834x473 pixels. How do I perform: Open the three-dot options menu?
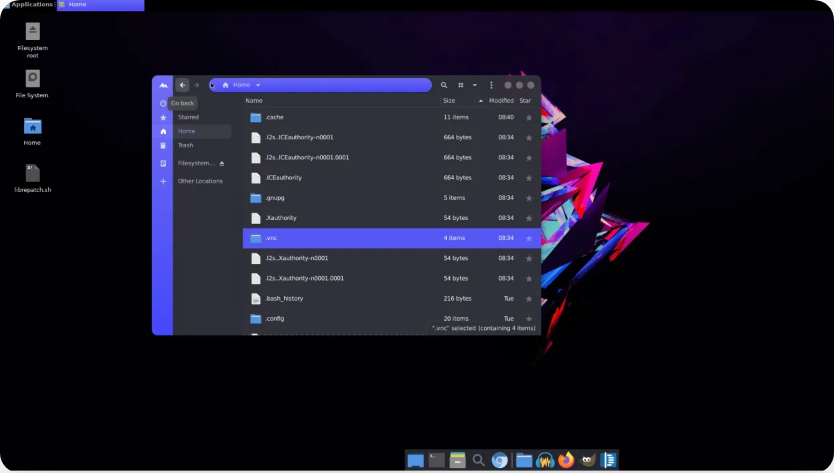tap(491, 85)
